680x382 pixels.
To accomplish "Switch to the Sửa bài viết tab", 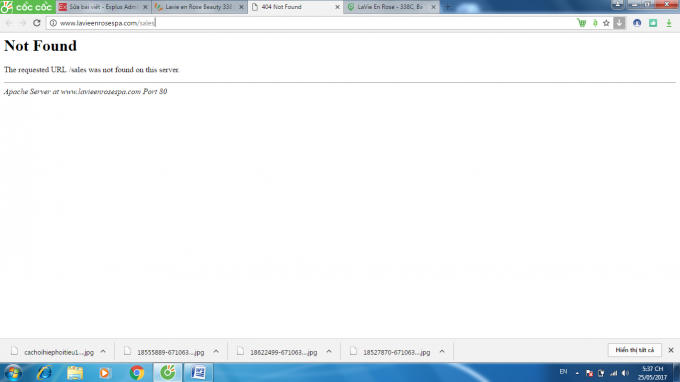I will click(103, 7).
